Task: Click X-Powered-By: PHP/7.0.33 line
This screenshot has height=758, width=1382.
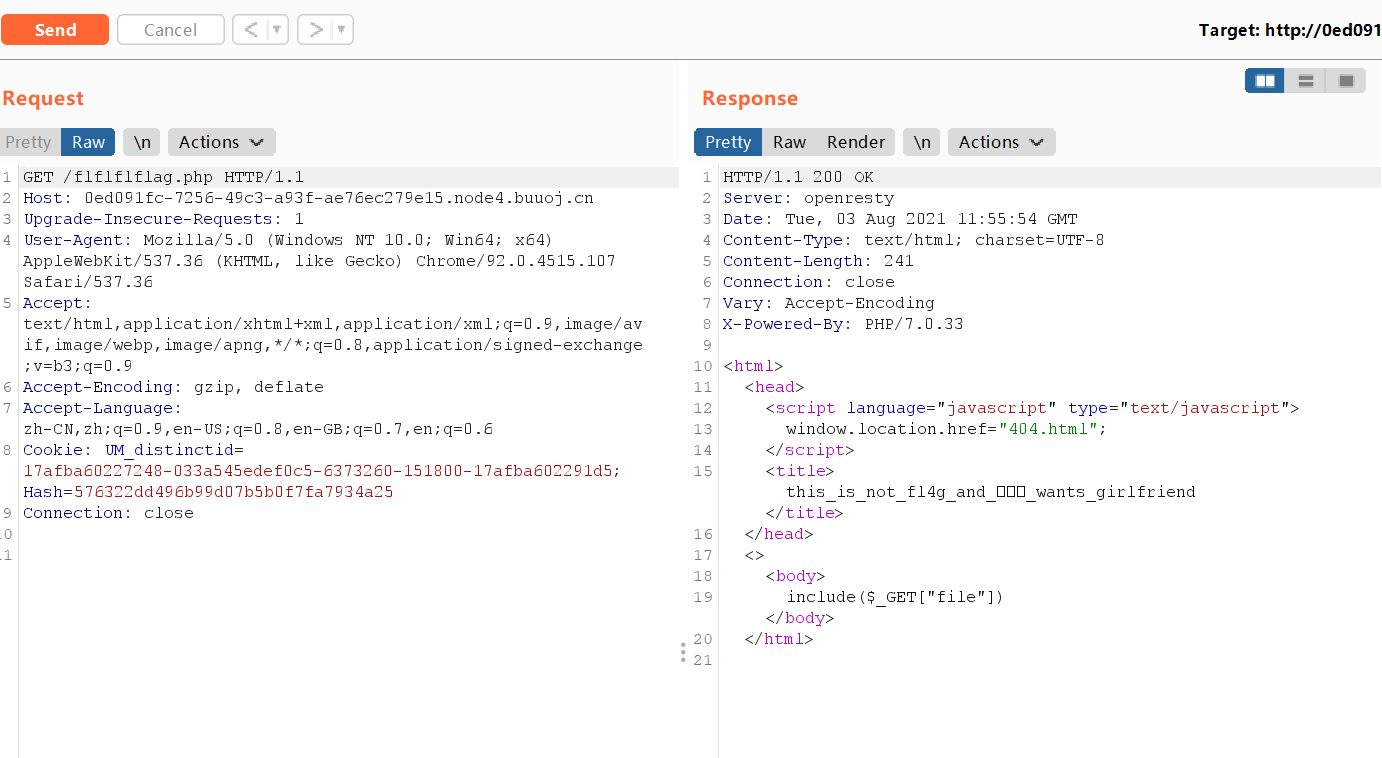Action: [843, 324]
